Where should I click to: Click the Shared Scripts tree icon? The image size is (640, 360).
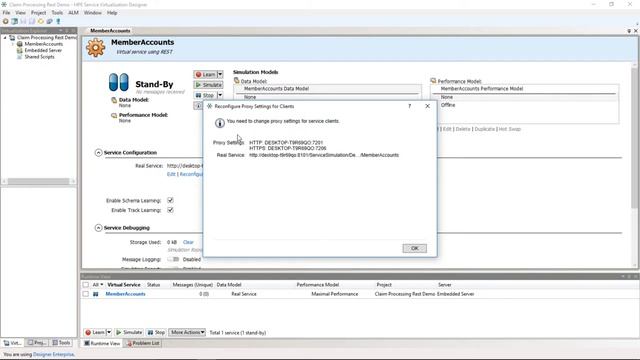(x=19, y=57)
